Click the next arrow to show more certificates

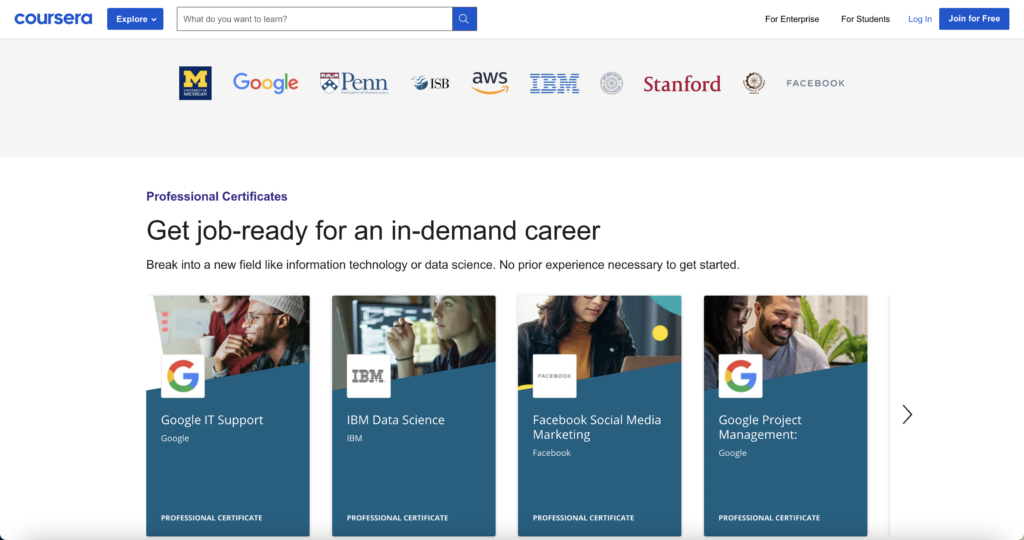pyautogui.click(x=907, y=415)
